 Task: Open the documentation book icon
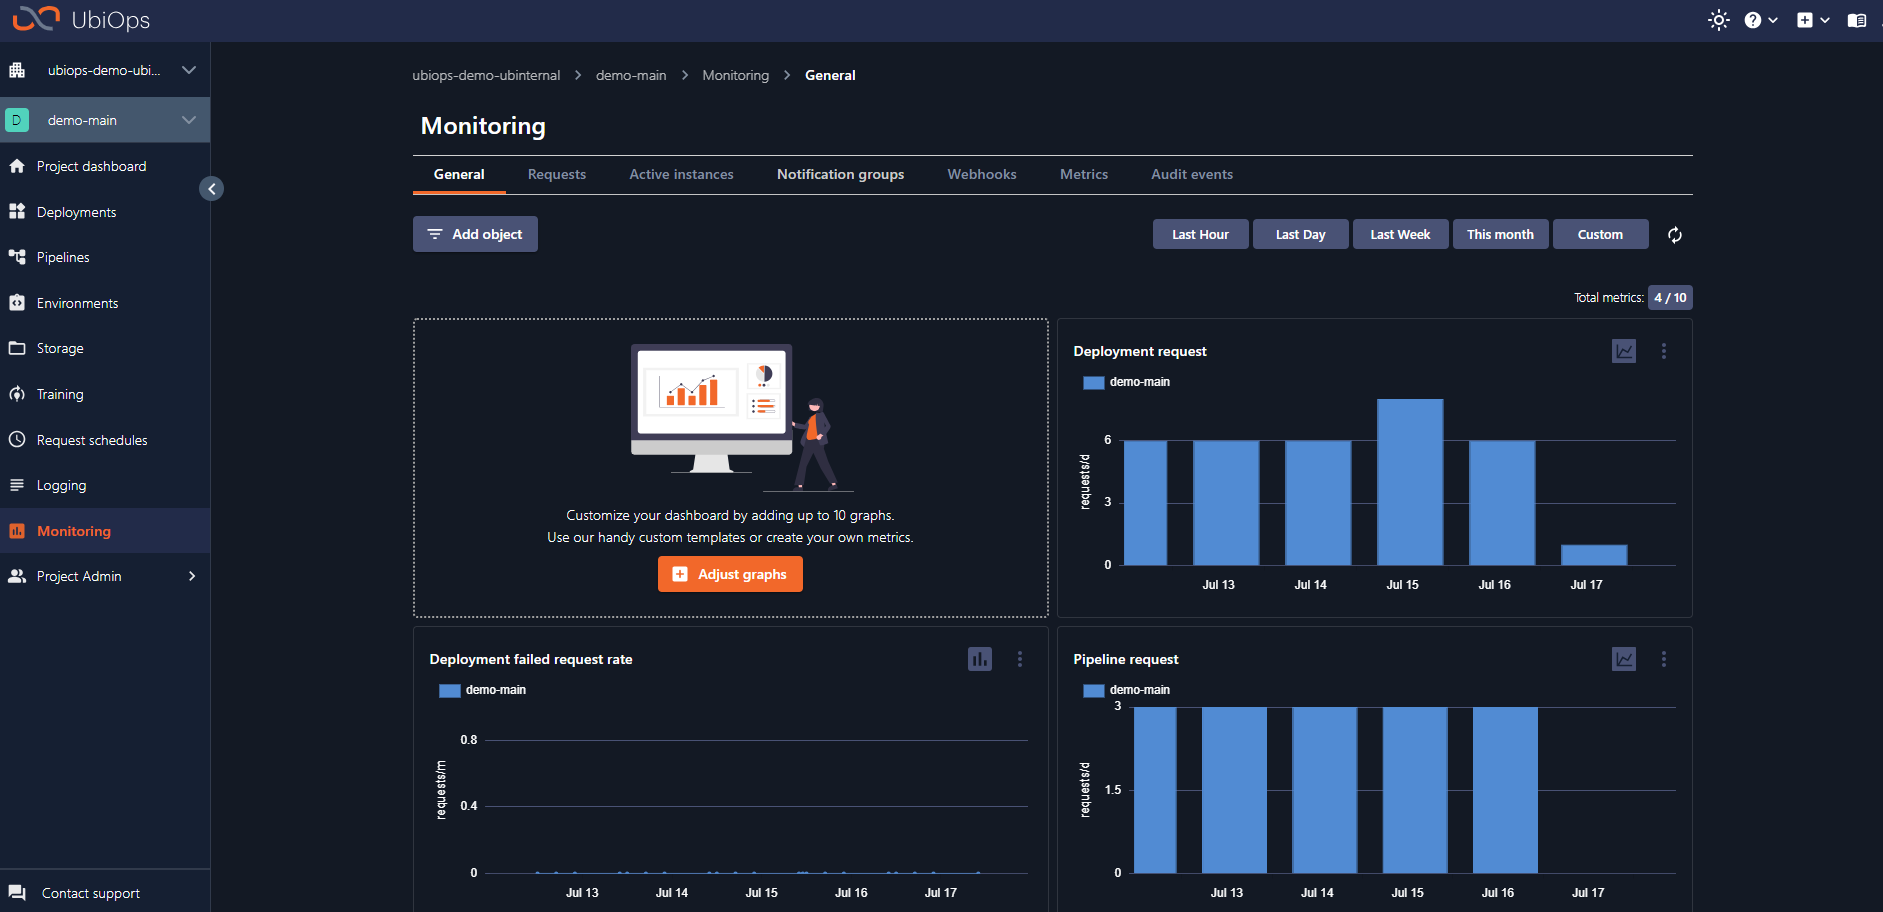(x=1857, y=20)
